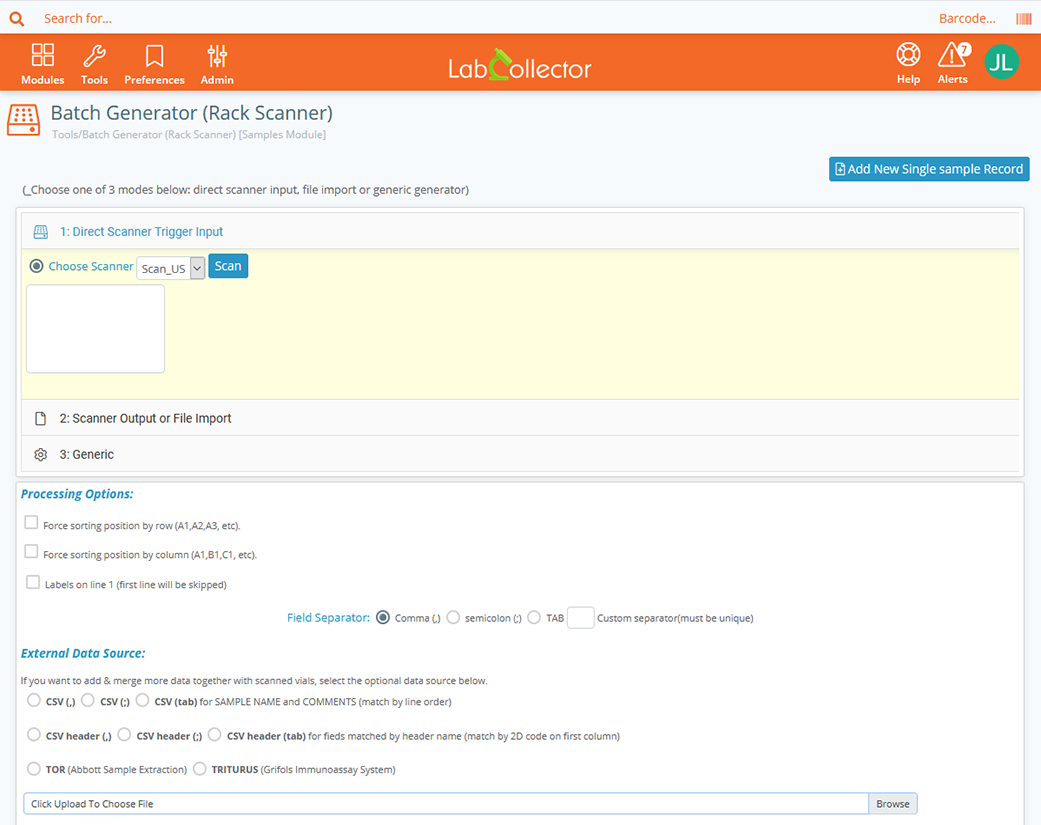This screenshot has width=1041, height=825.
Task: Click the Choose Scanner label
Action: 91,266
